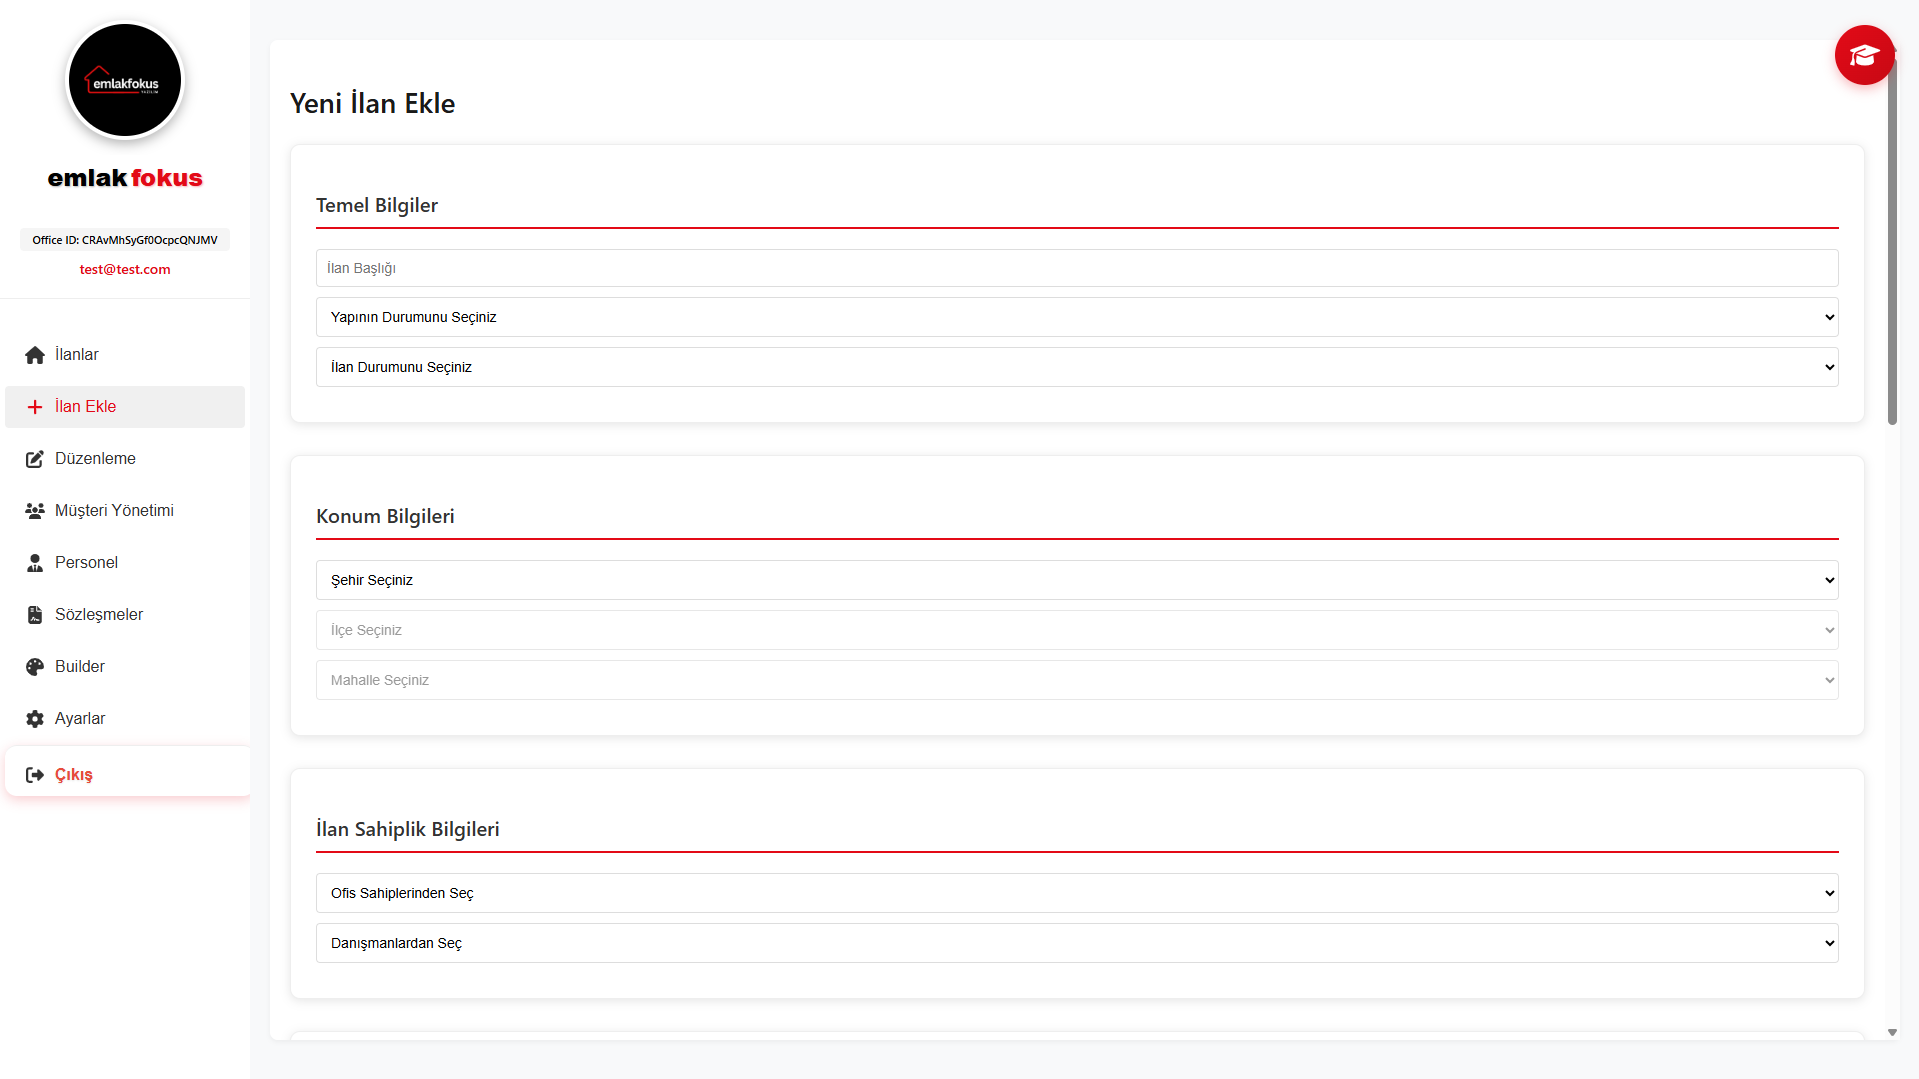
Task: Open the Yapının Durumunu Seçiniz dropdown
Action: coord(1076,317)
